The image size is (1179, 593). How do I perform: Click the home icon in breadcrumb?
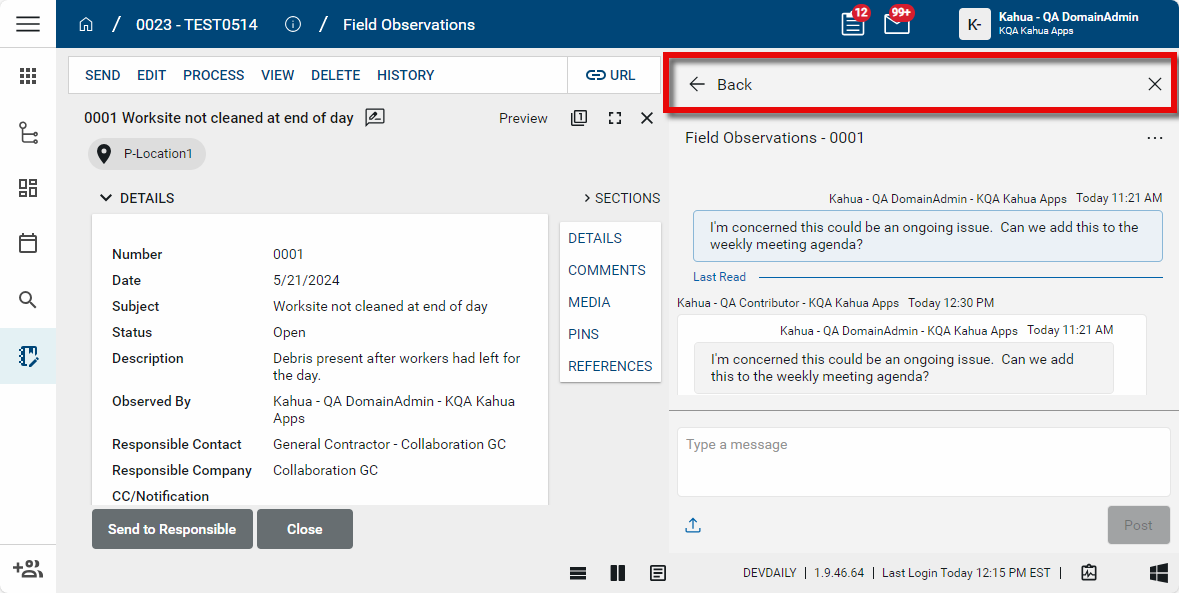click(86, 24)
